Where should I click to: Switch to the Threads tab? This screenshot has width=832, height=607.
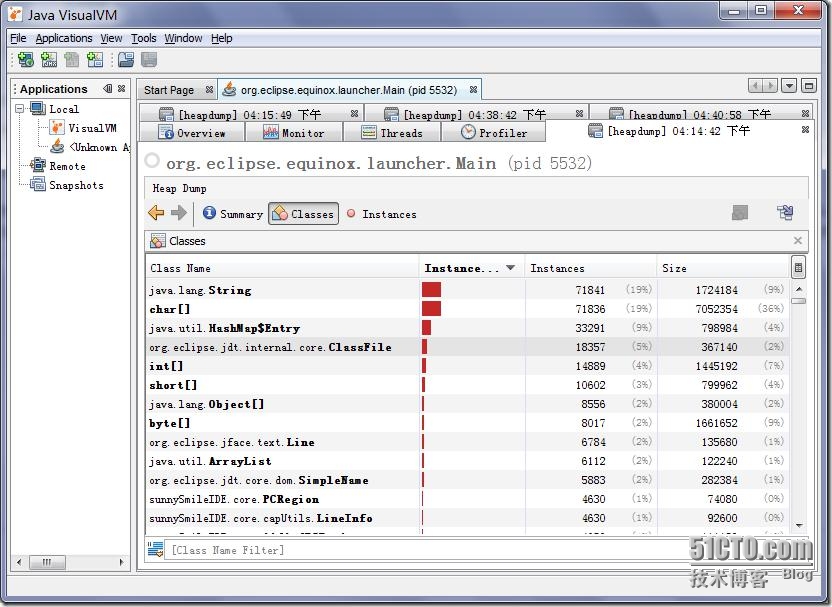coord(392,133)
